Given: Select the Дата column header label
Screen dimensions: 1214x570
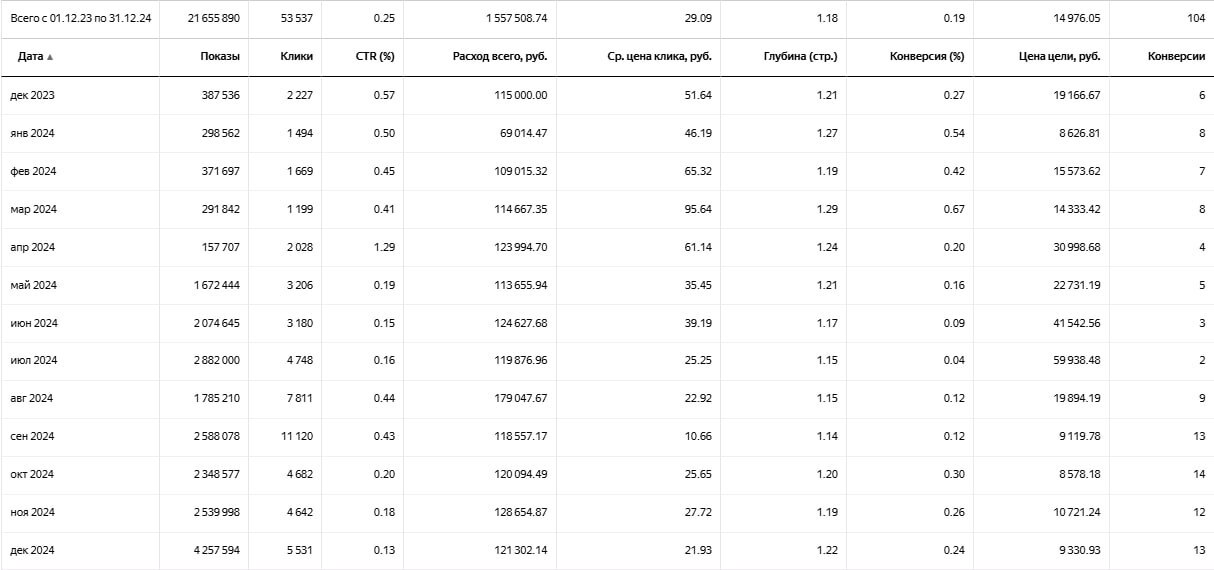Looking at the screenshot, I should [30, 57].
